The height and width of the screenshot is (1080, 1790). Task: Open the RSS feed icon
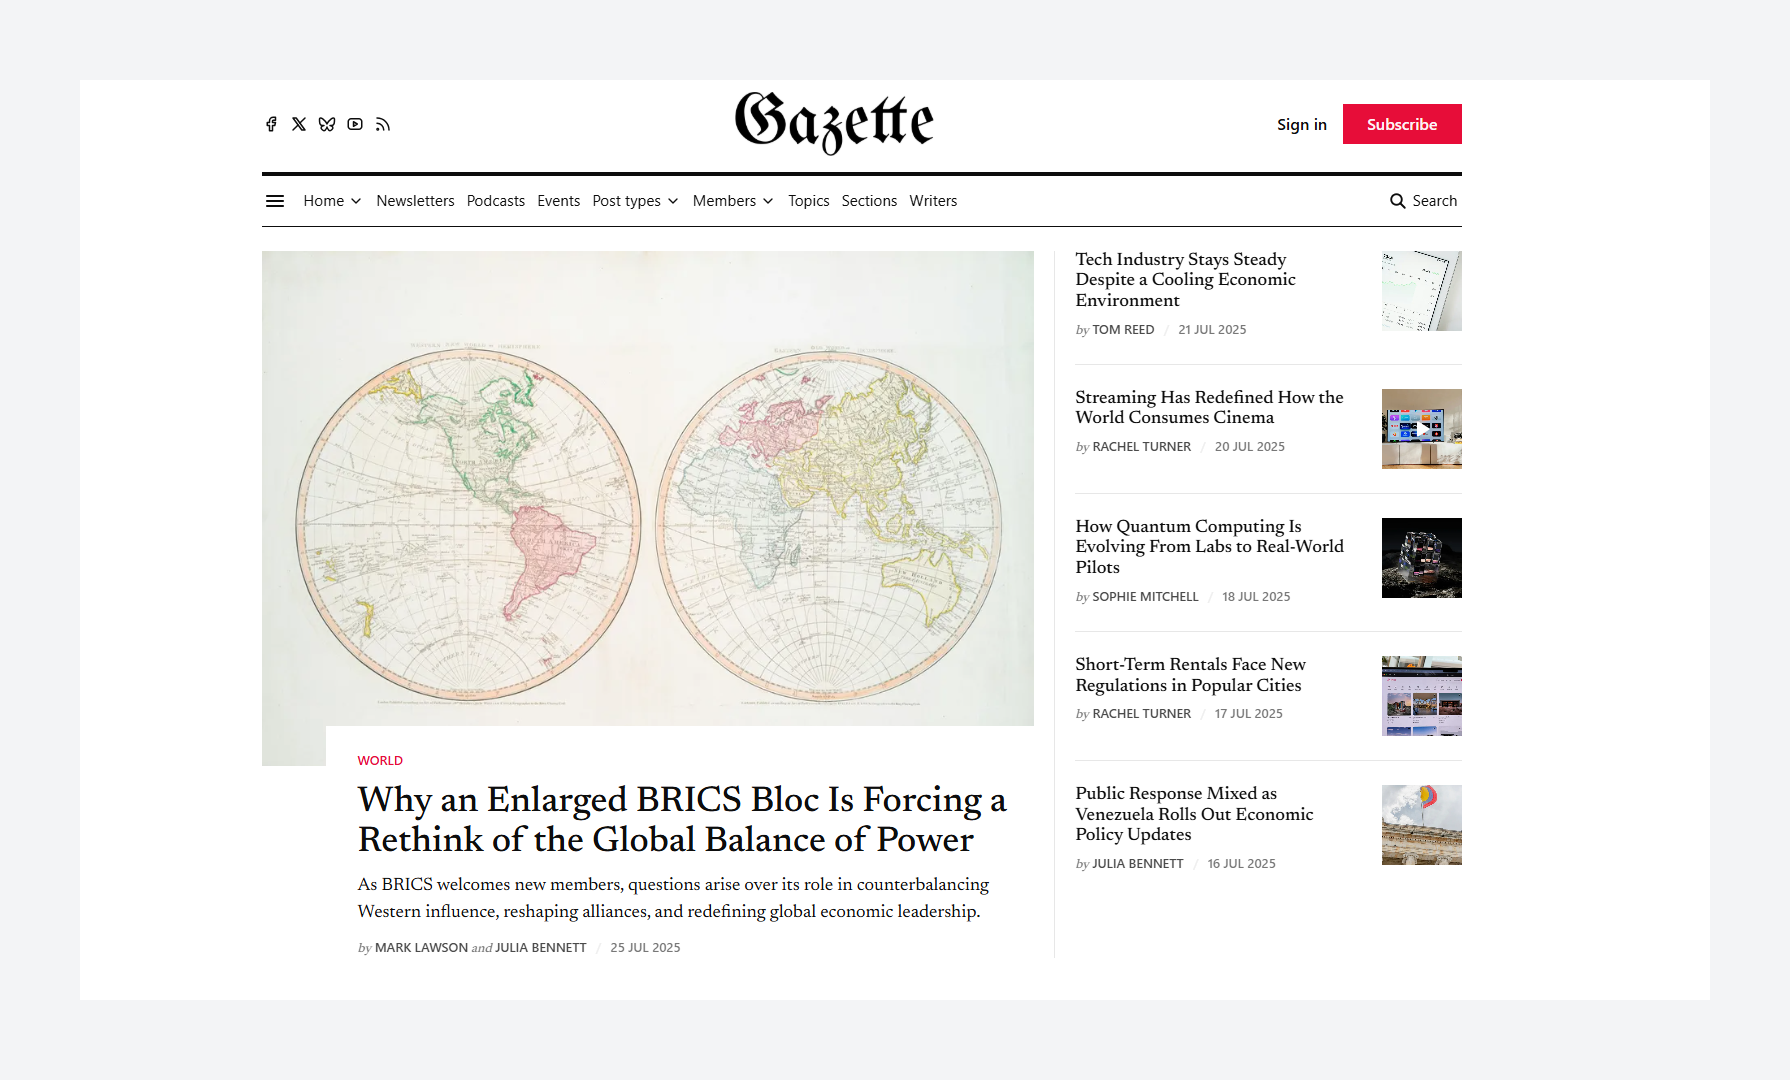(x=383, y=124)
